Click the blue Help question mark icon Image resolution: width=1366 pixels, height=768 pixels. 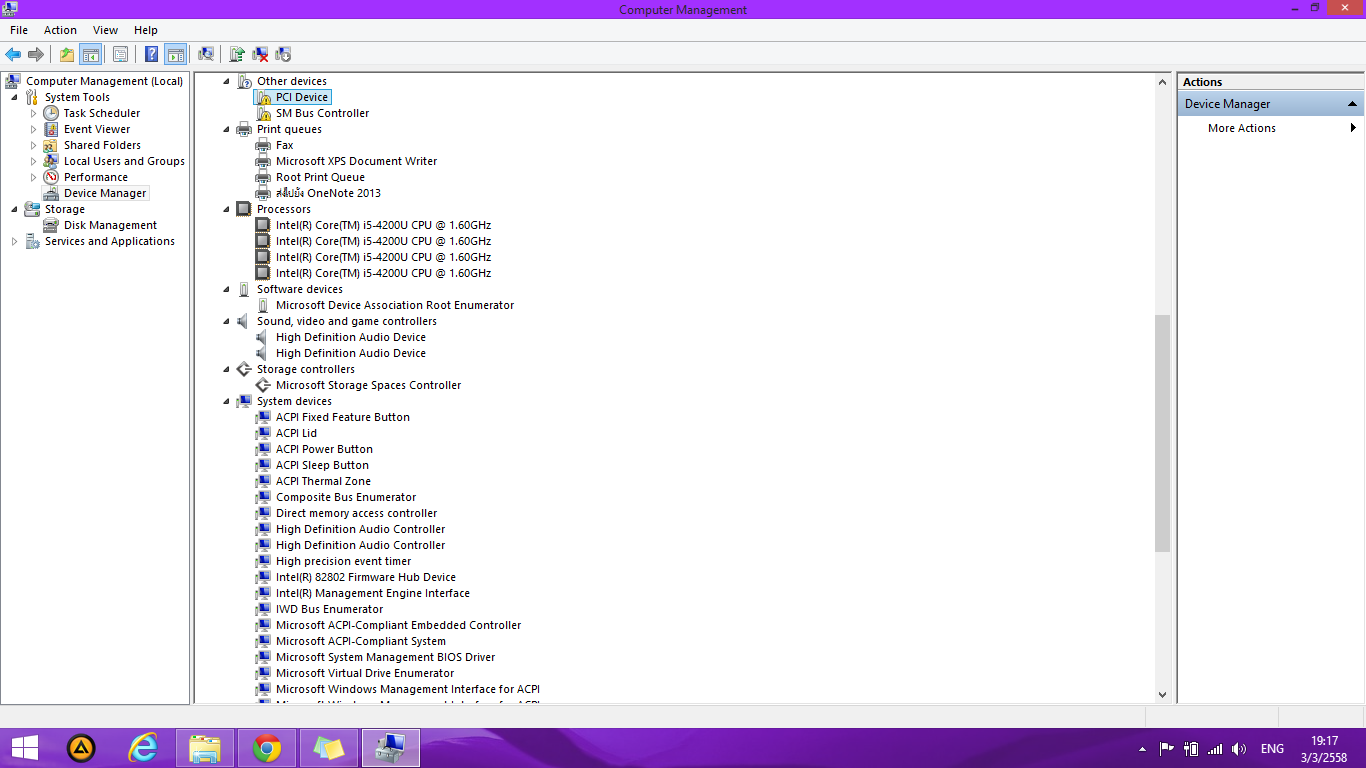(x=152, y=54)
